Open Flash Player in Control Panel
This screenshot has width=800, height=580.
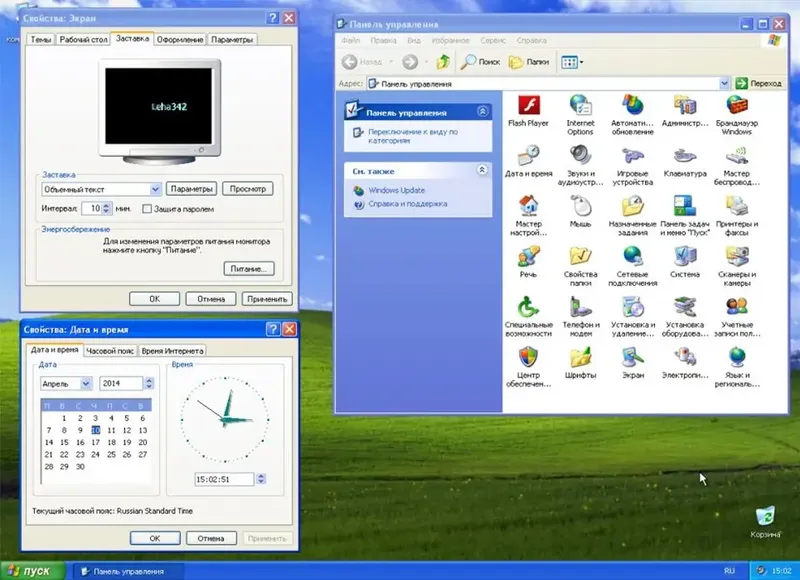(528, 109)
